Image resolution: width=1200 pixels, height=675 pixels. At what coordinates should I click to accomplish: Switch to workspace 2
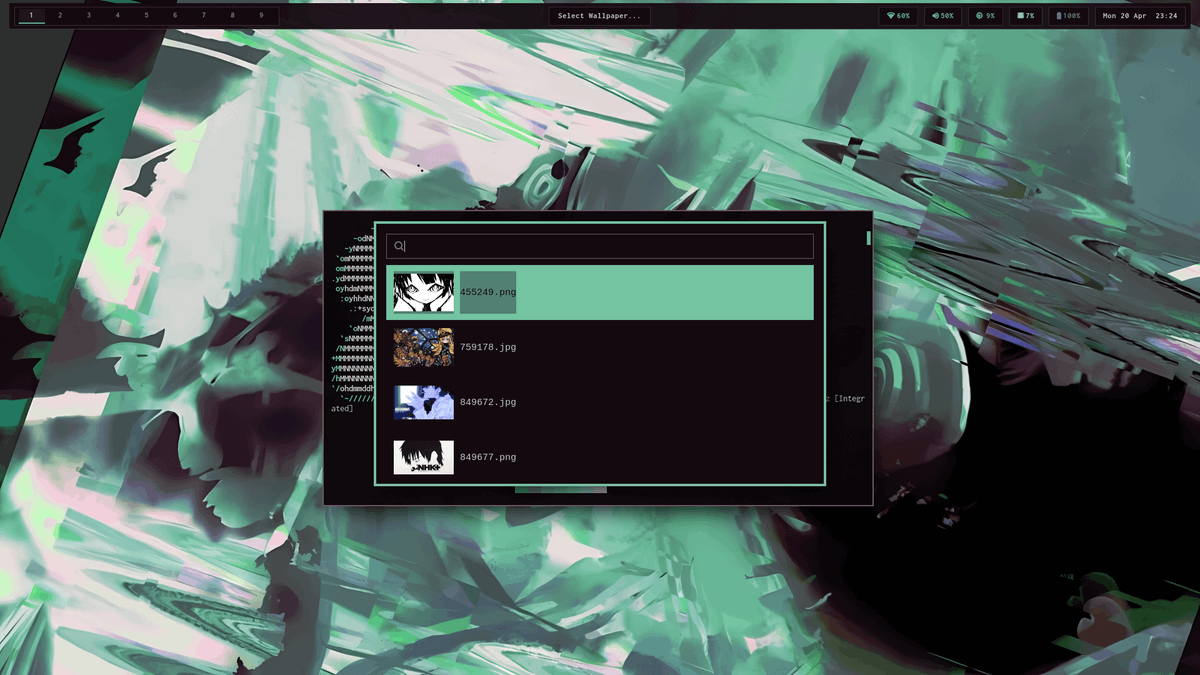58,15
